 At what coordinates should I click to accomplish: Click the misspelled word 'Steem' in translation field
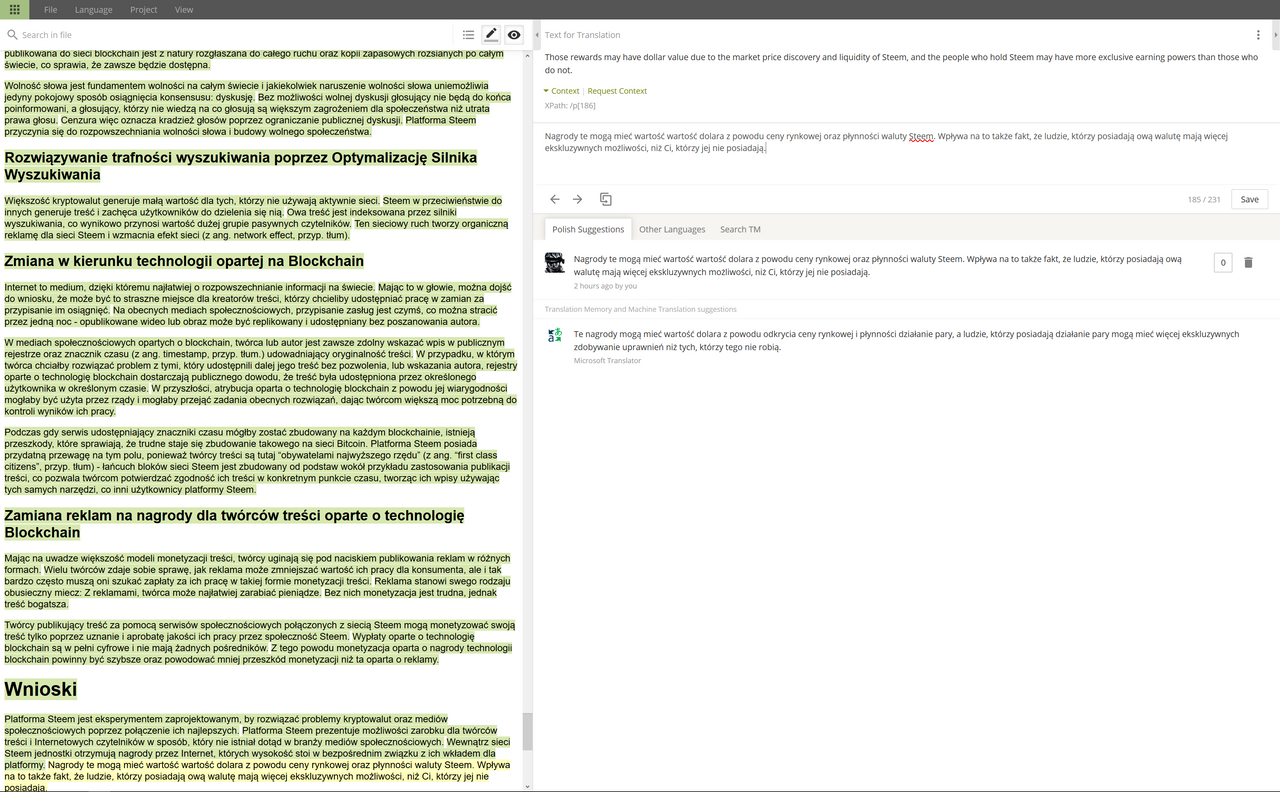point(920,136)
